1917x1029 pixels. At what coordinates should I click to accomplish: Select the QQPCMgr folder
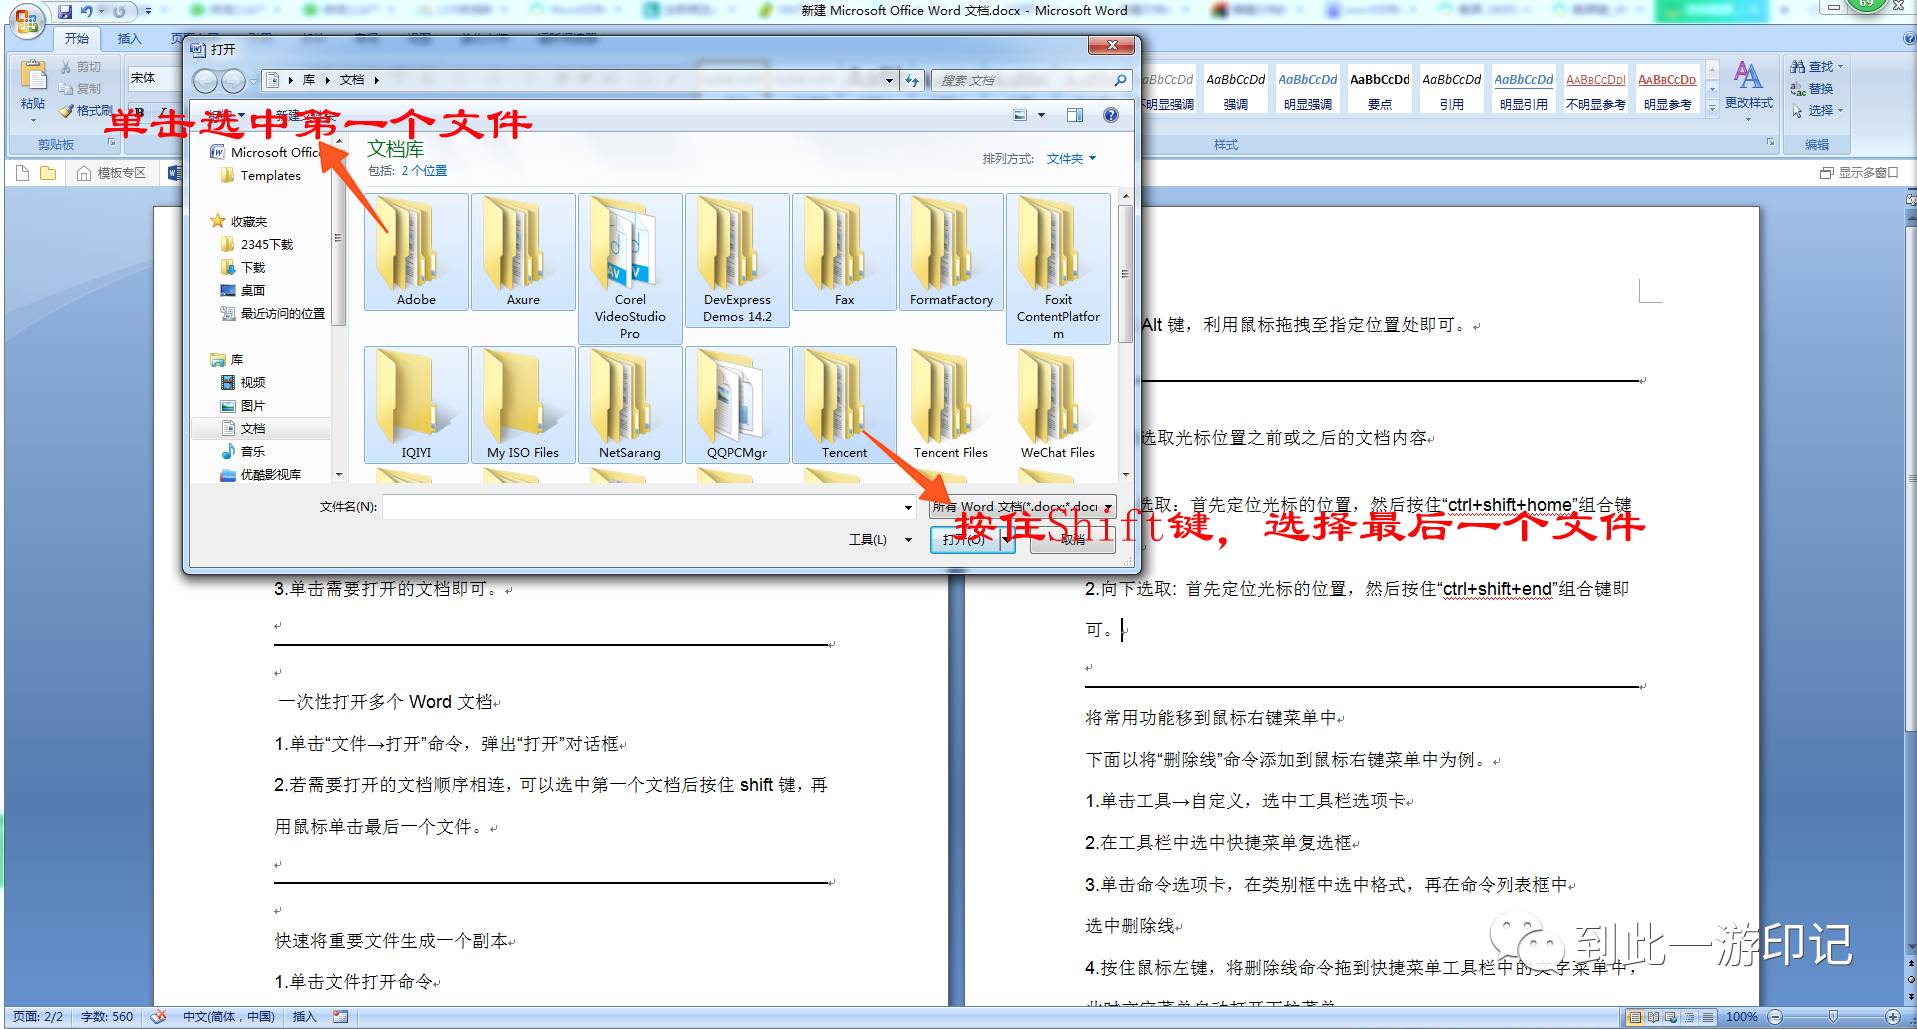(x=737, y=404)
